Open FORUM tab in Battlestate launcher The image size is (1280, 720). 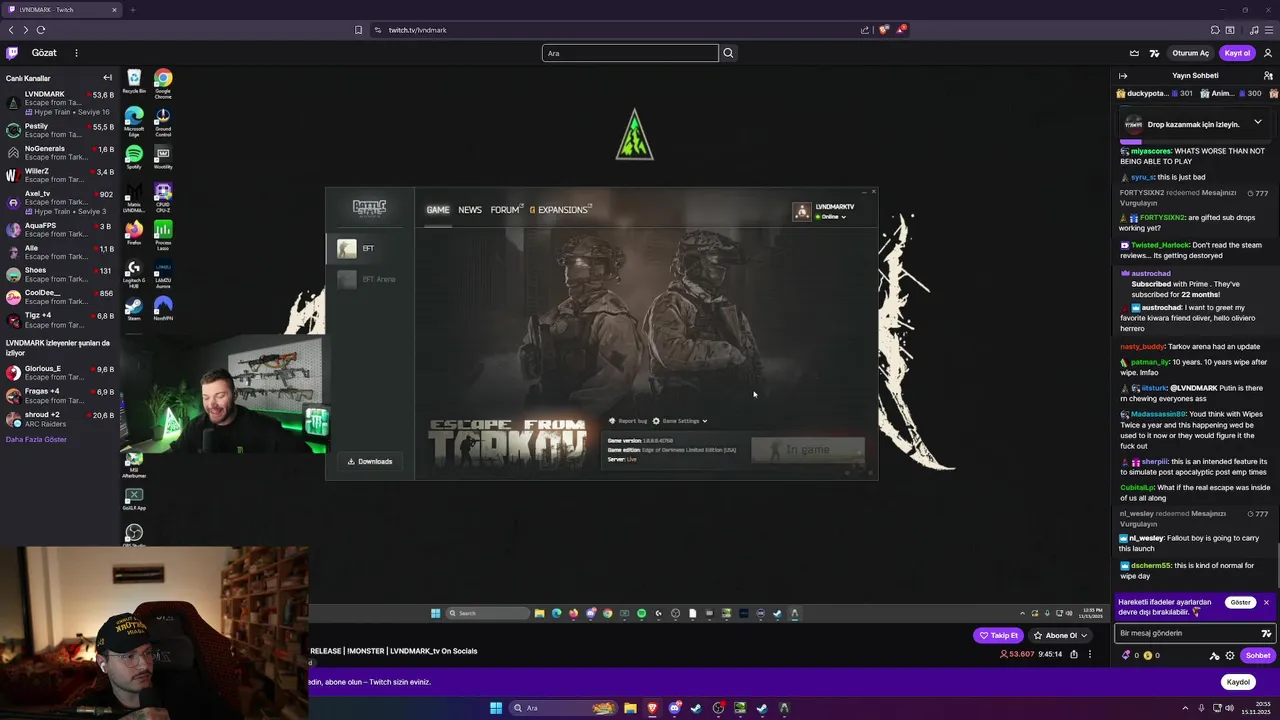[505, 210]
